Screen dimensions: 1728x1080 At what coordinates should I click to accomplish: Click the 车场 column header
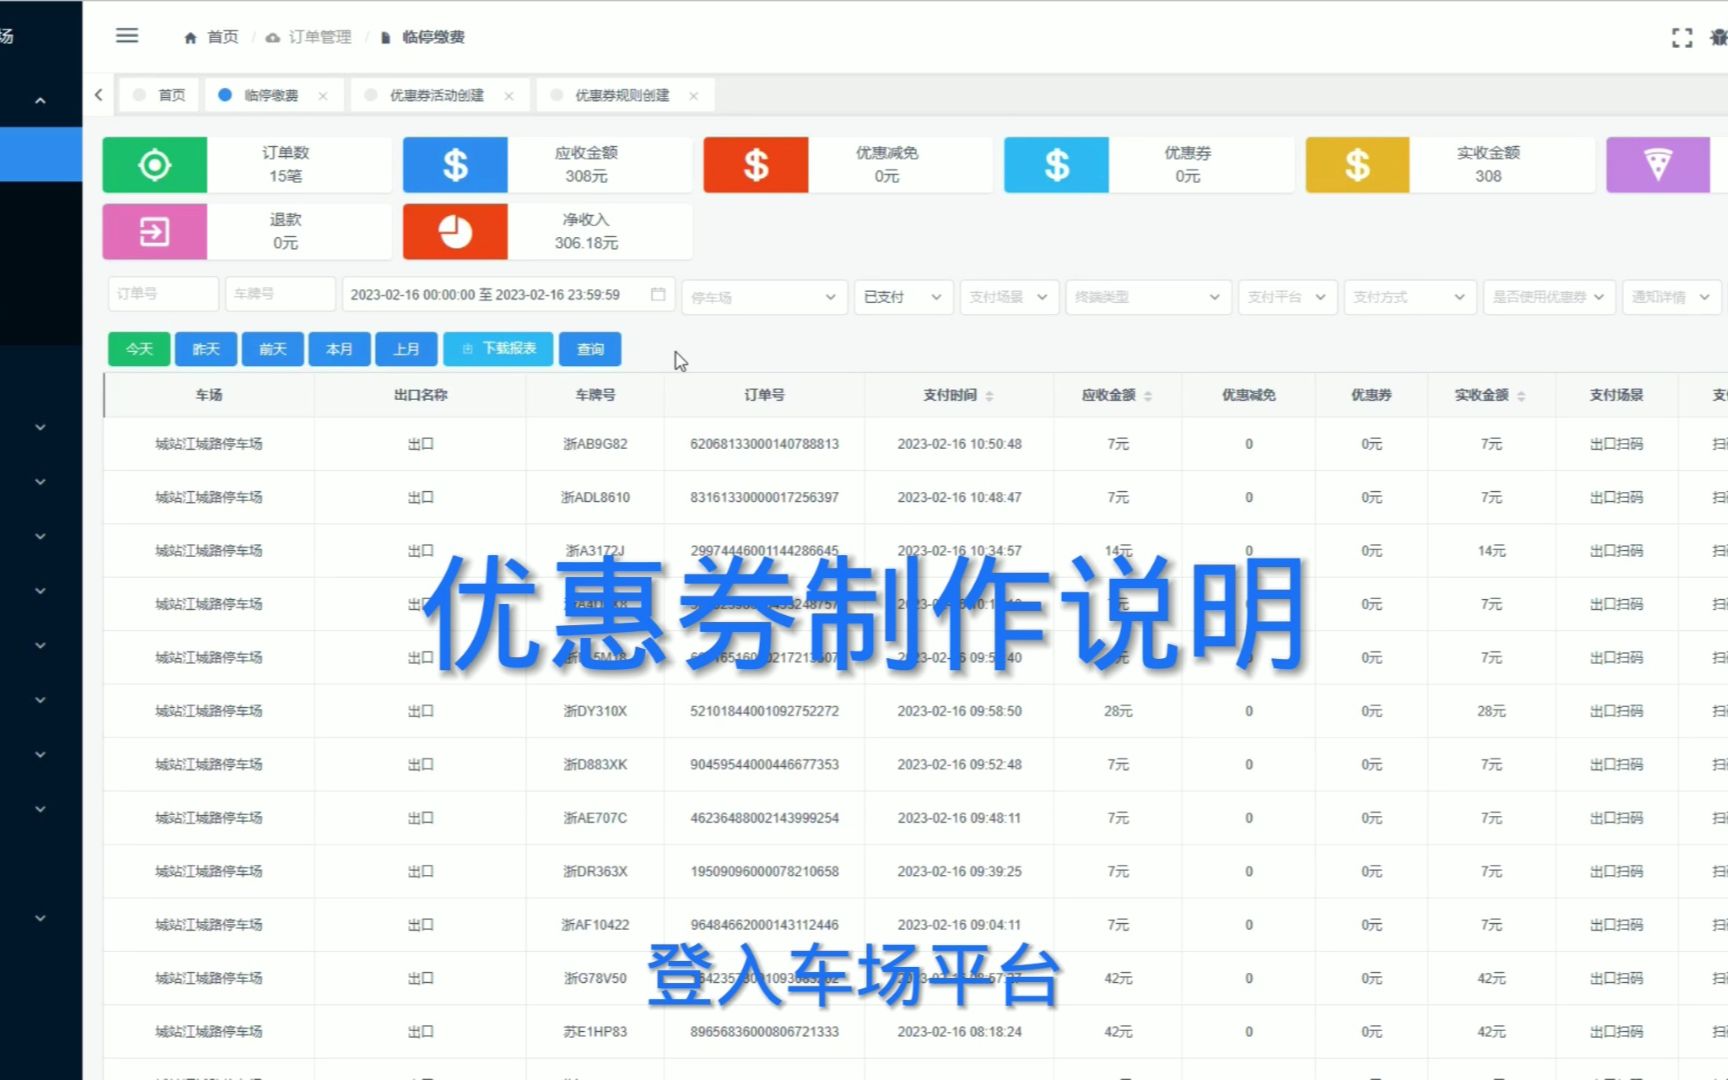tap(209, 395)
